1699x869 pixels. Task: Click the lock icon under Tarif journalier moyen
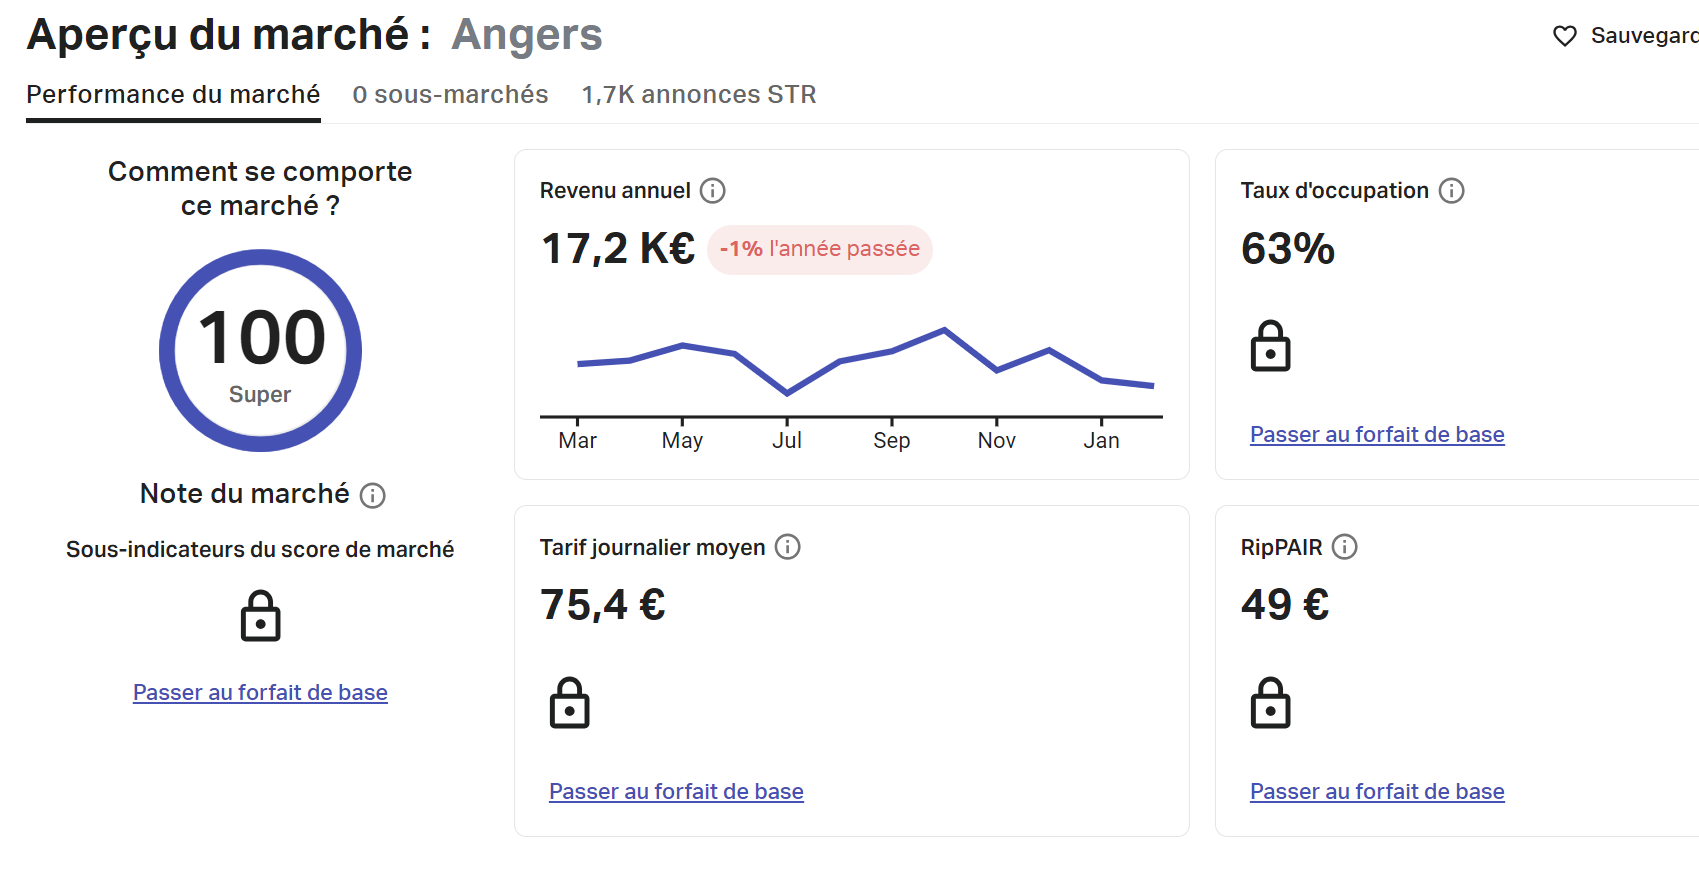point(570,703)
